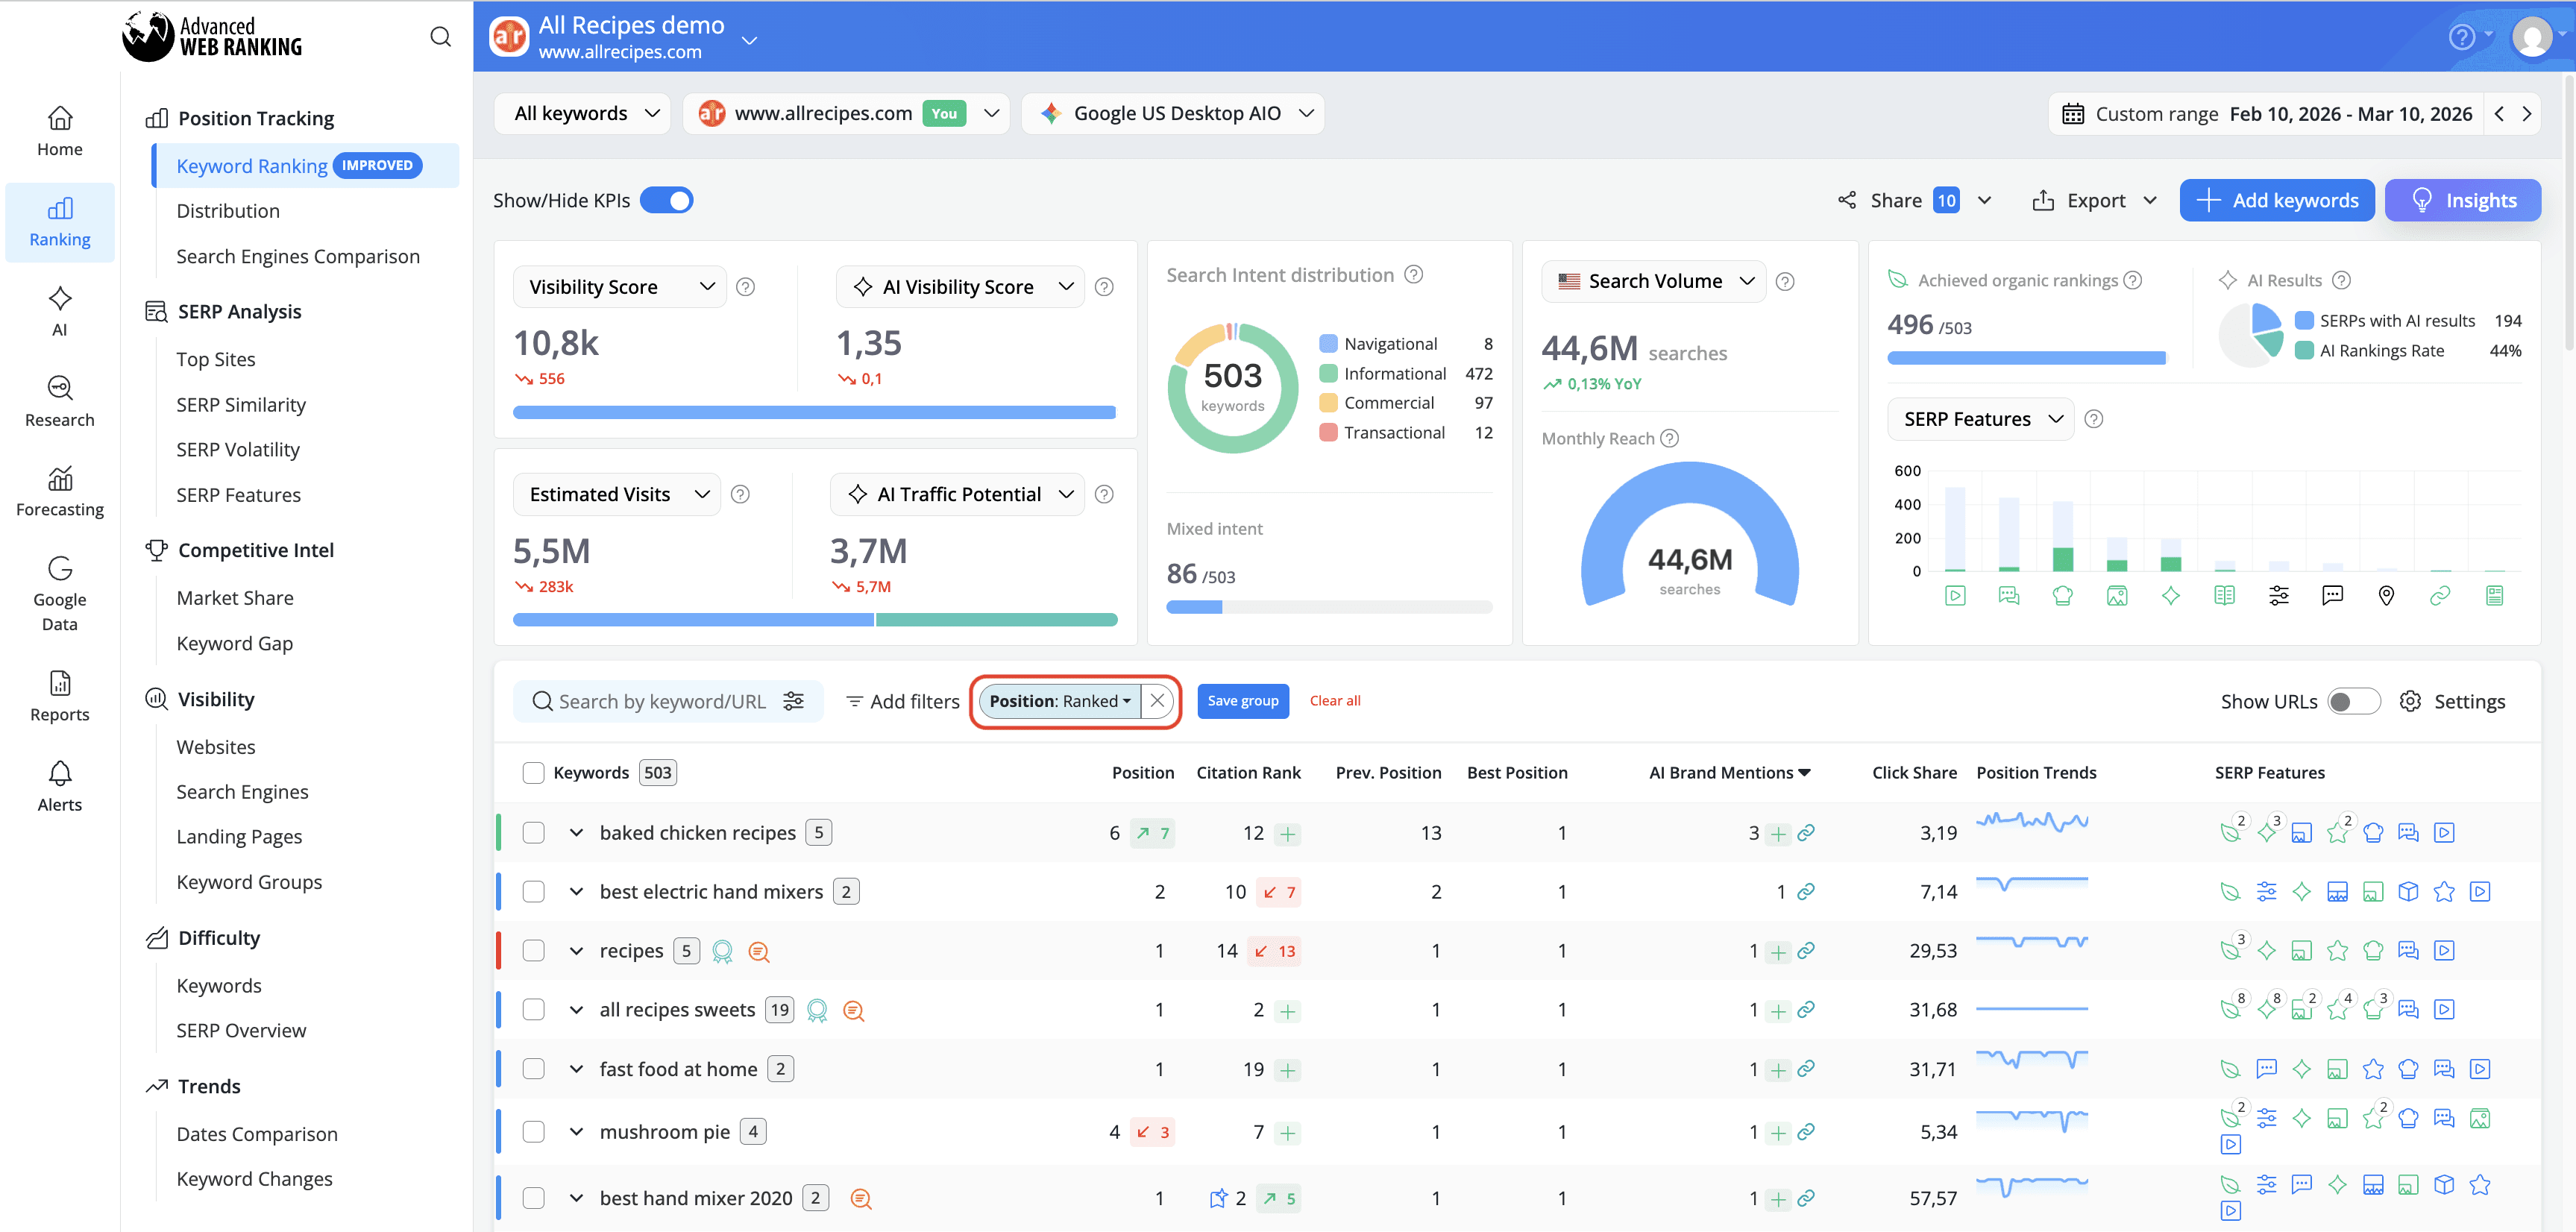Open the AI section from the left sidebar

tap(59, 310)
